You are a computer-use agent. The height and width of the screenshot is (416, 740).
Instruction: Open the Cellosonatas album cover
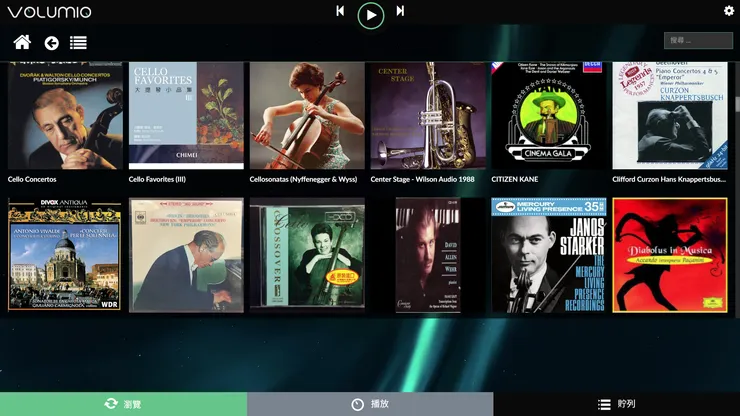tap(307, 116)
